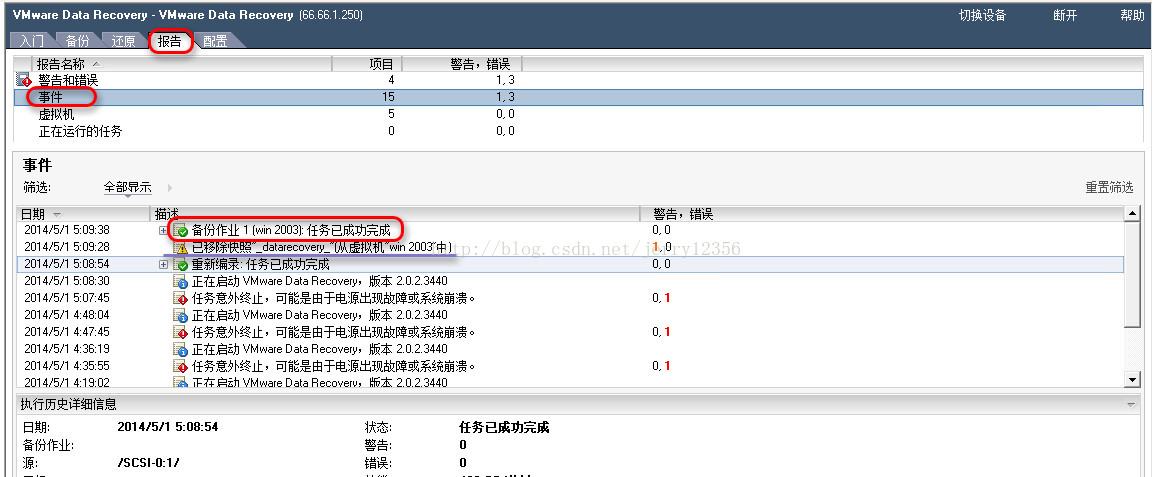The image size is (1153, 477).
Task: Click the 15 项目 count for 事件
Action: [x=388, y=97]
